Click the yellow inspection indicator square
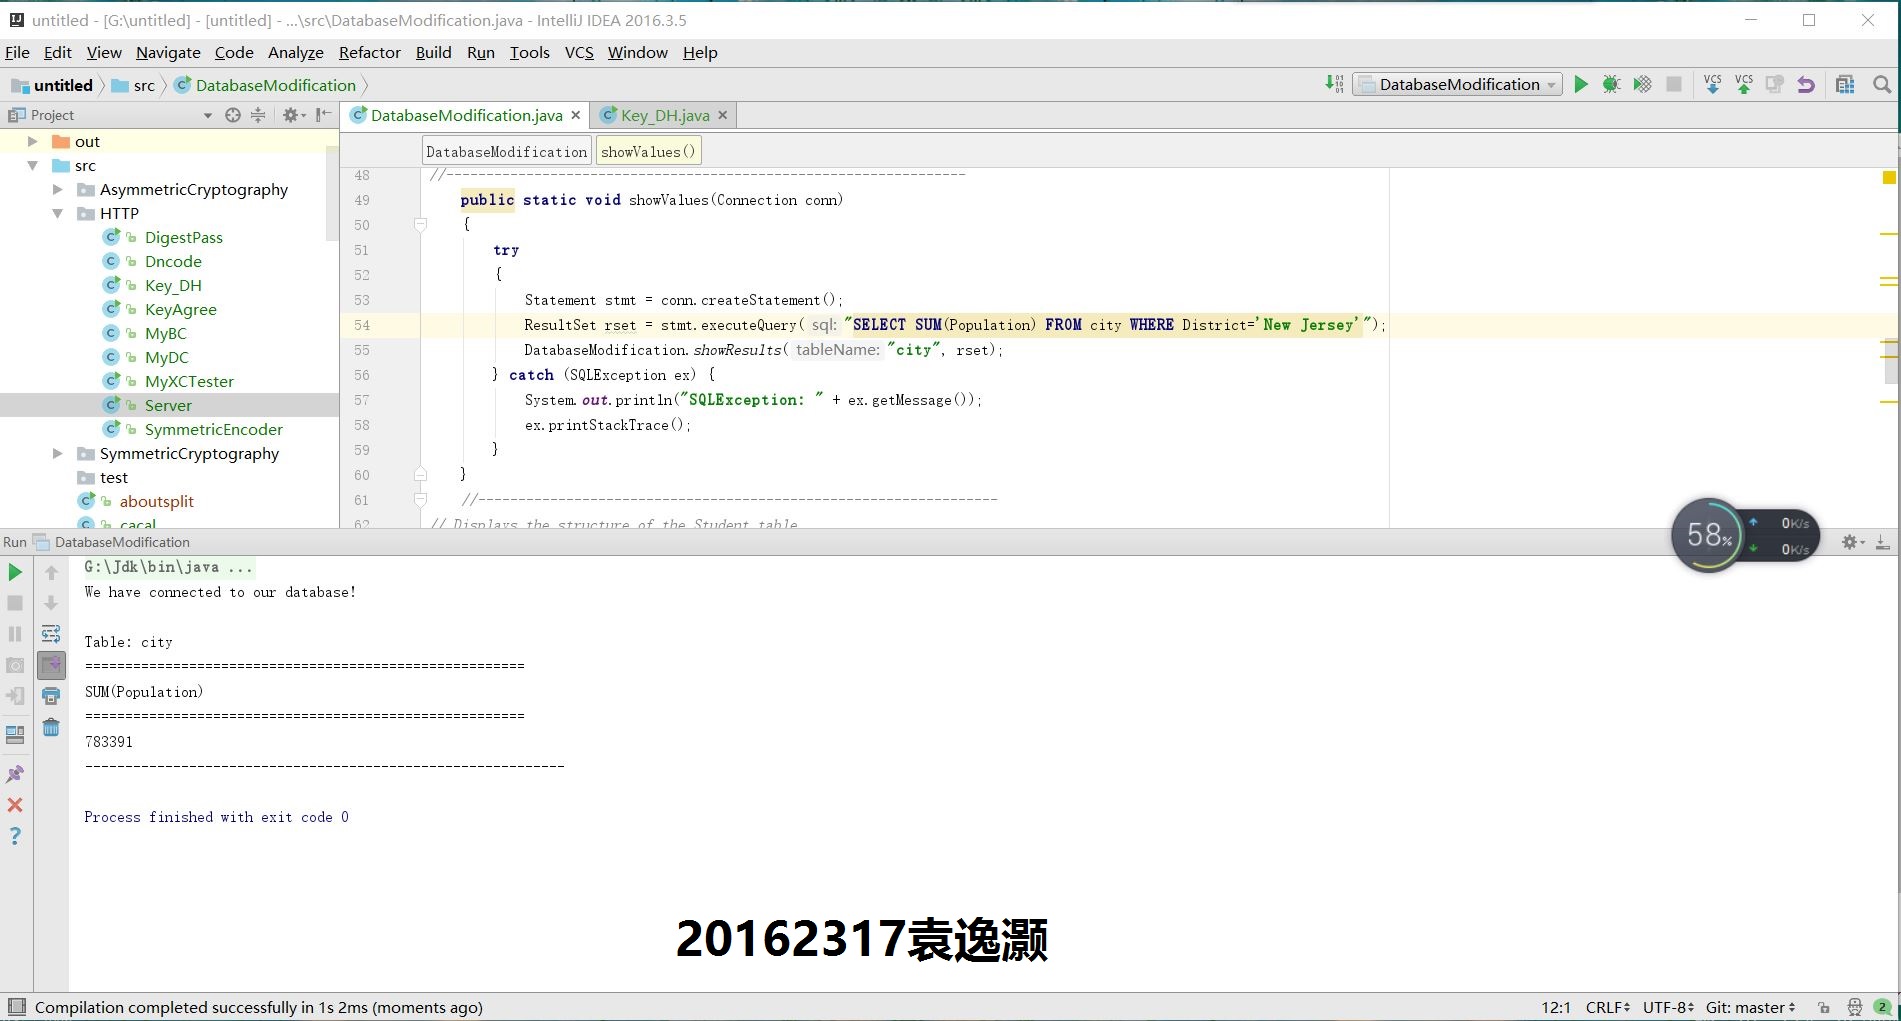1901x1021 pixels. point(1889,177)
